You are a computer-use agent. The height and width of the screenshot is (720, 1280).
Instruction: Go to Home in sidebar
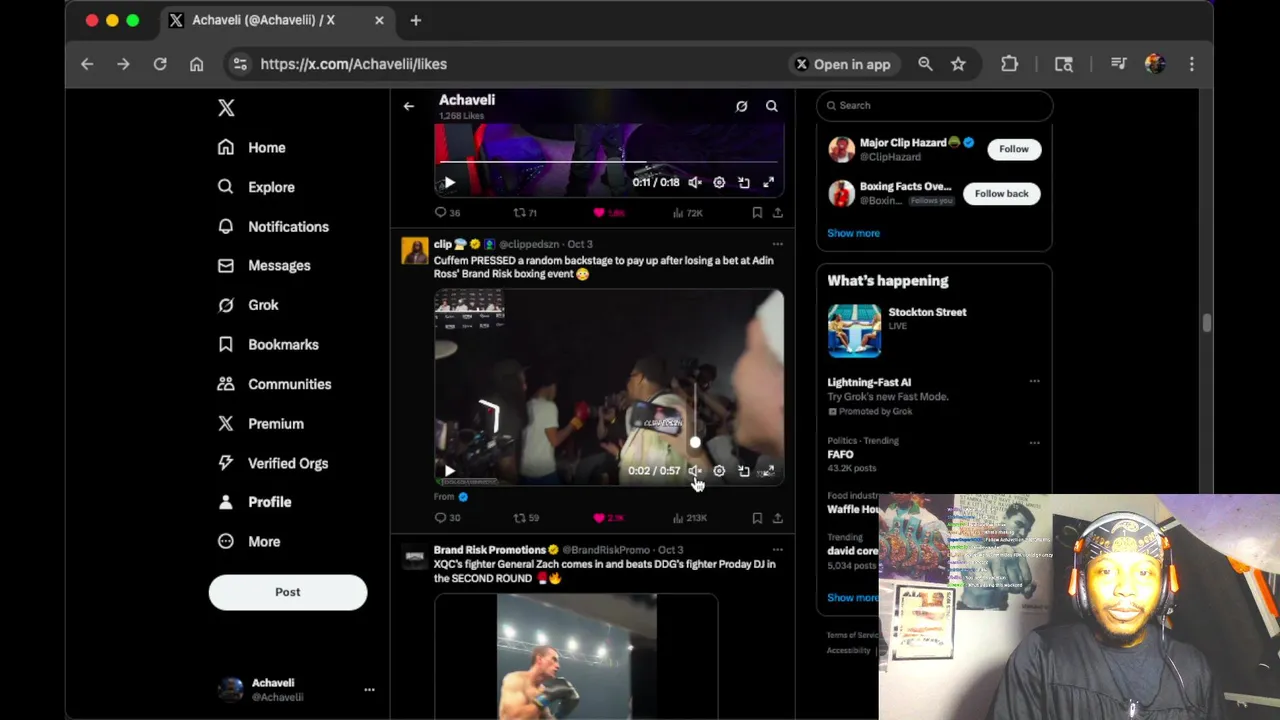pyautogui.click(x=252, y=147)
